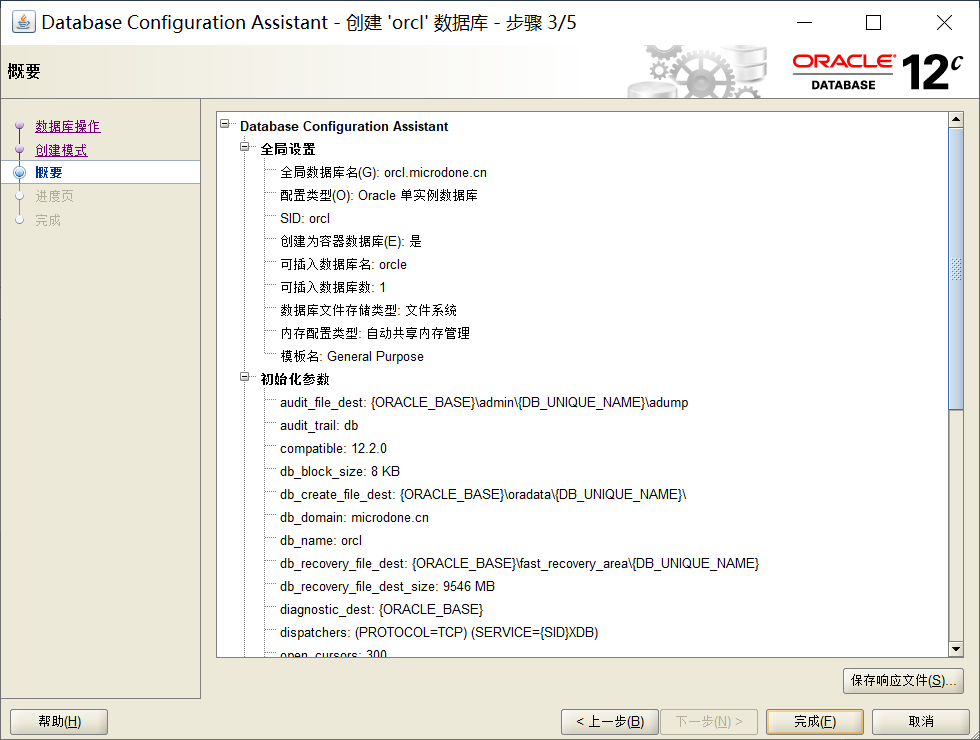This screenshot has width=980, height=740.
Task: Maximize the Database Configuration Assistant window
Action: coord(874,22)
